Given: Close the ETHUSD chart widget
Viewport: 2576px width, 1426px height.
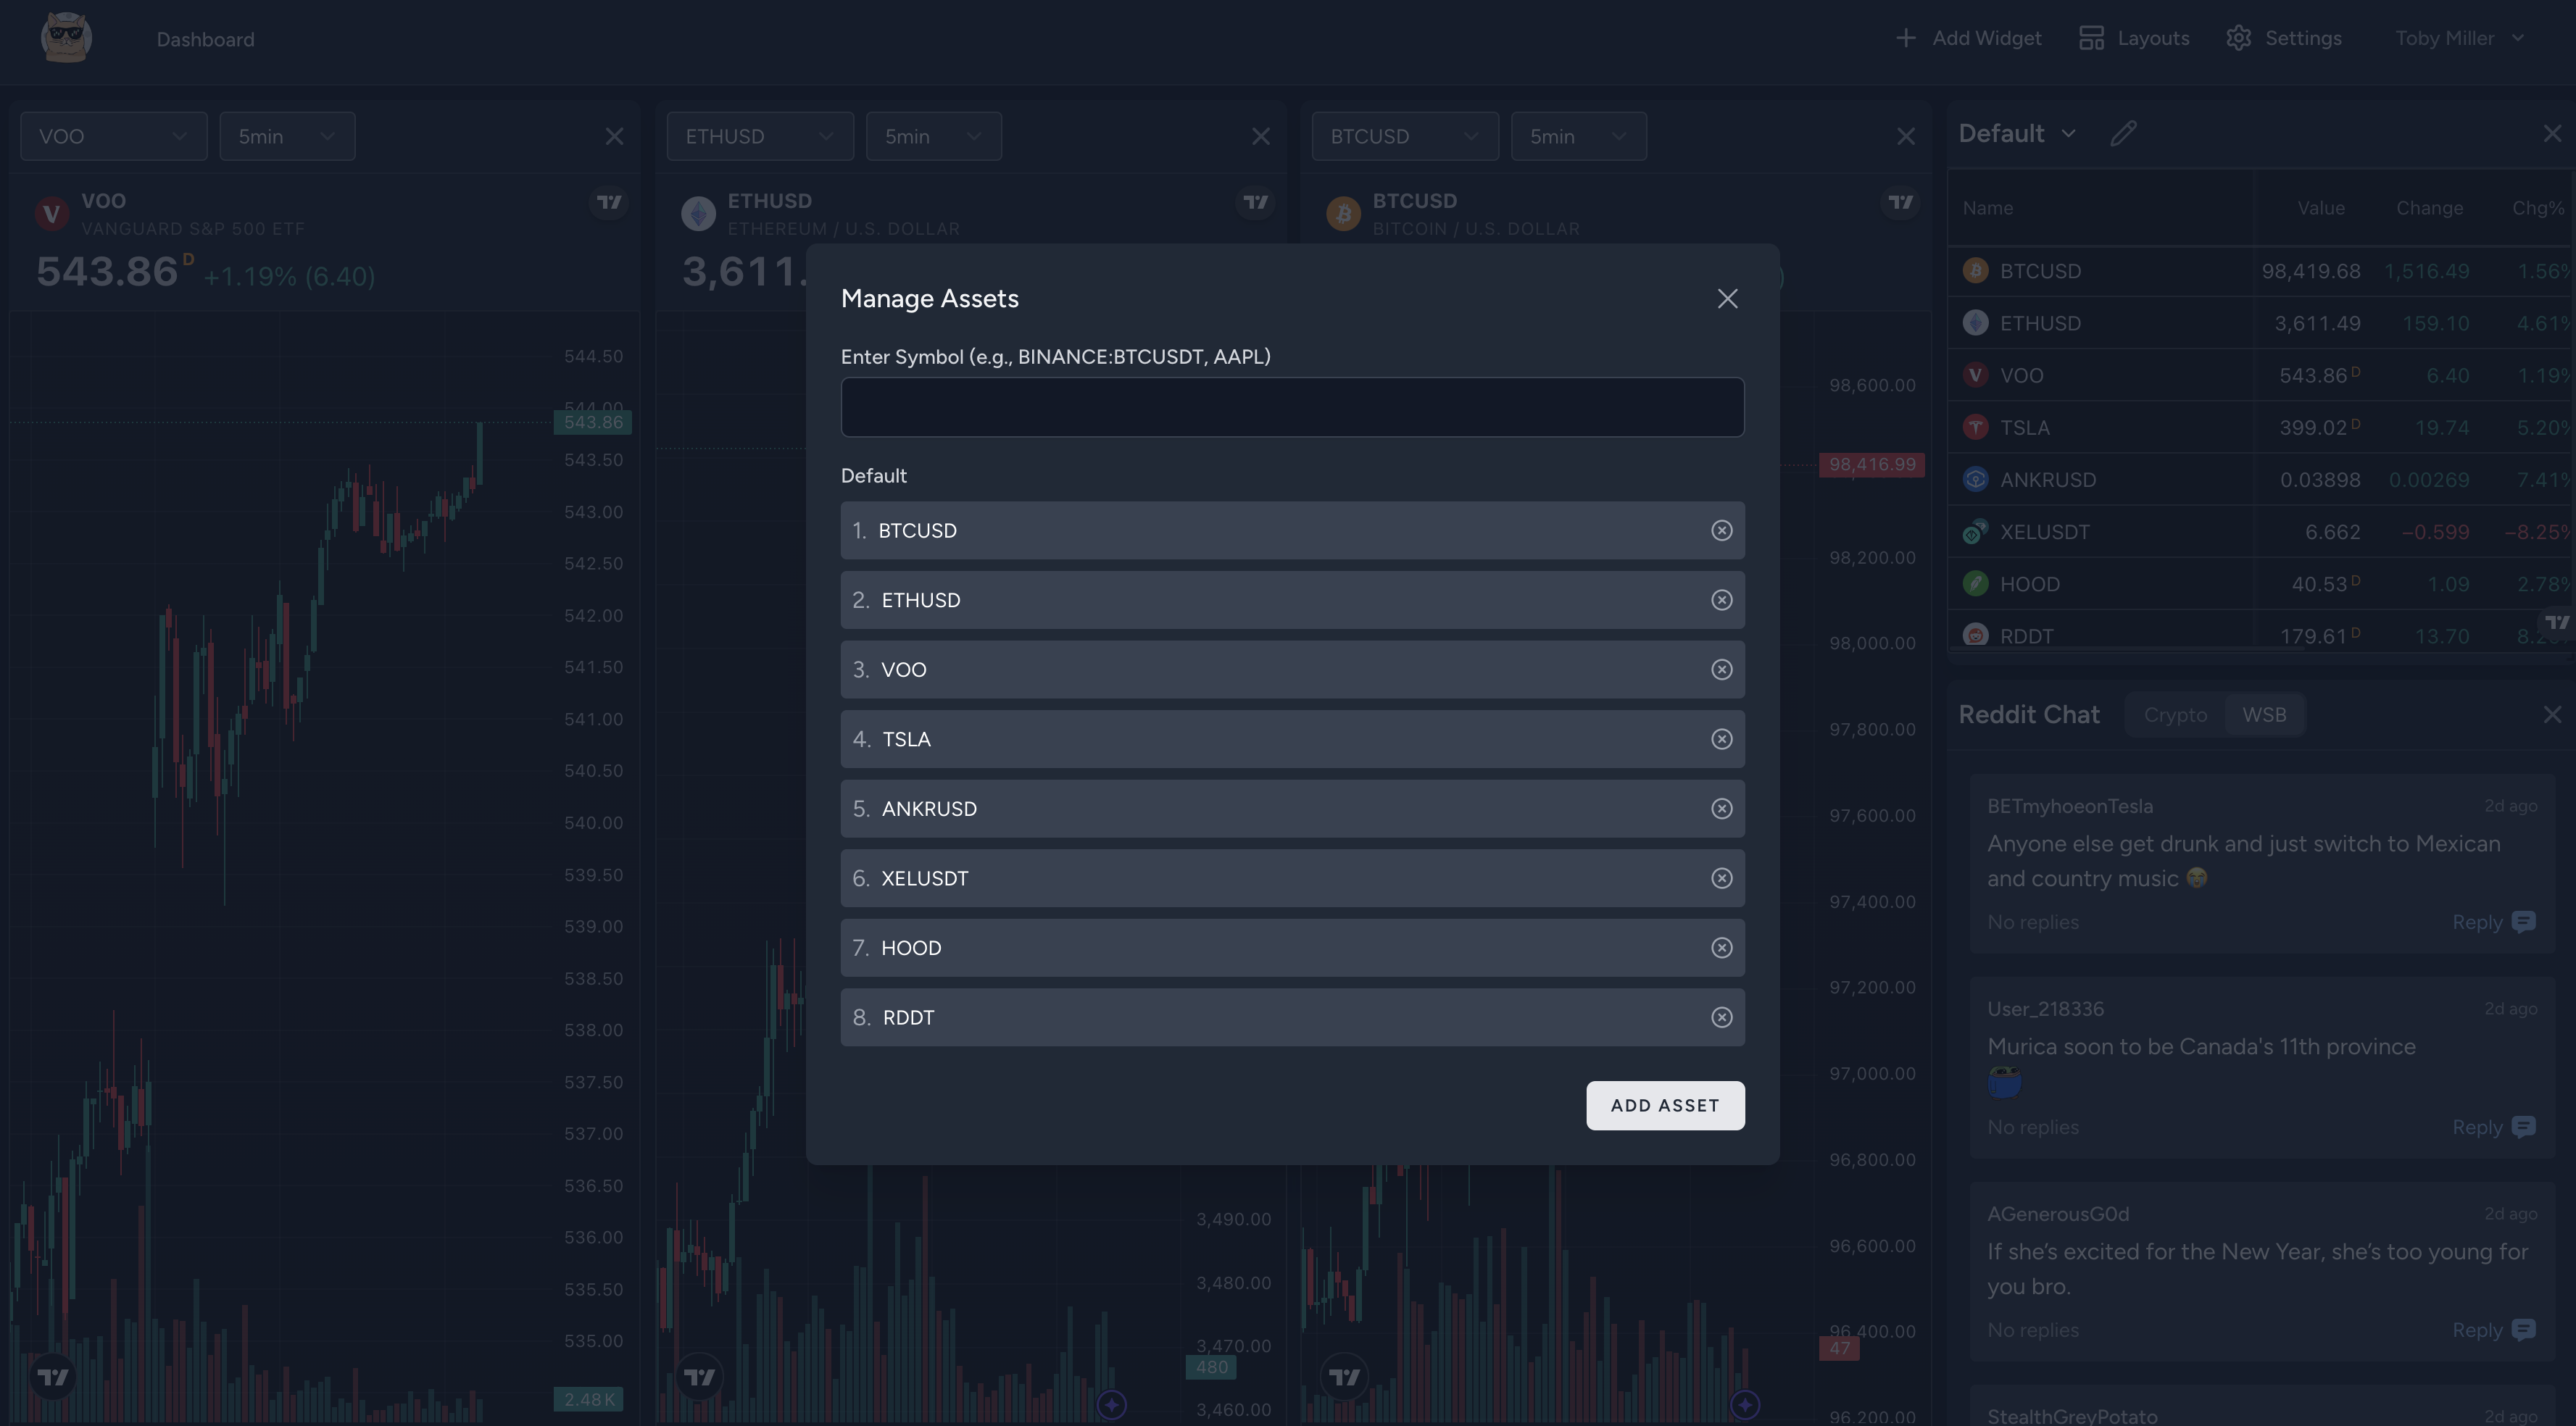Looking at the screenshot, I should [1260, 136].
